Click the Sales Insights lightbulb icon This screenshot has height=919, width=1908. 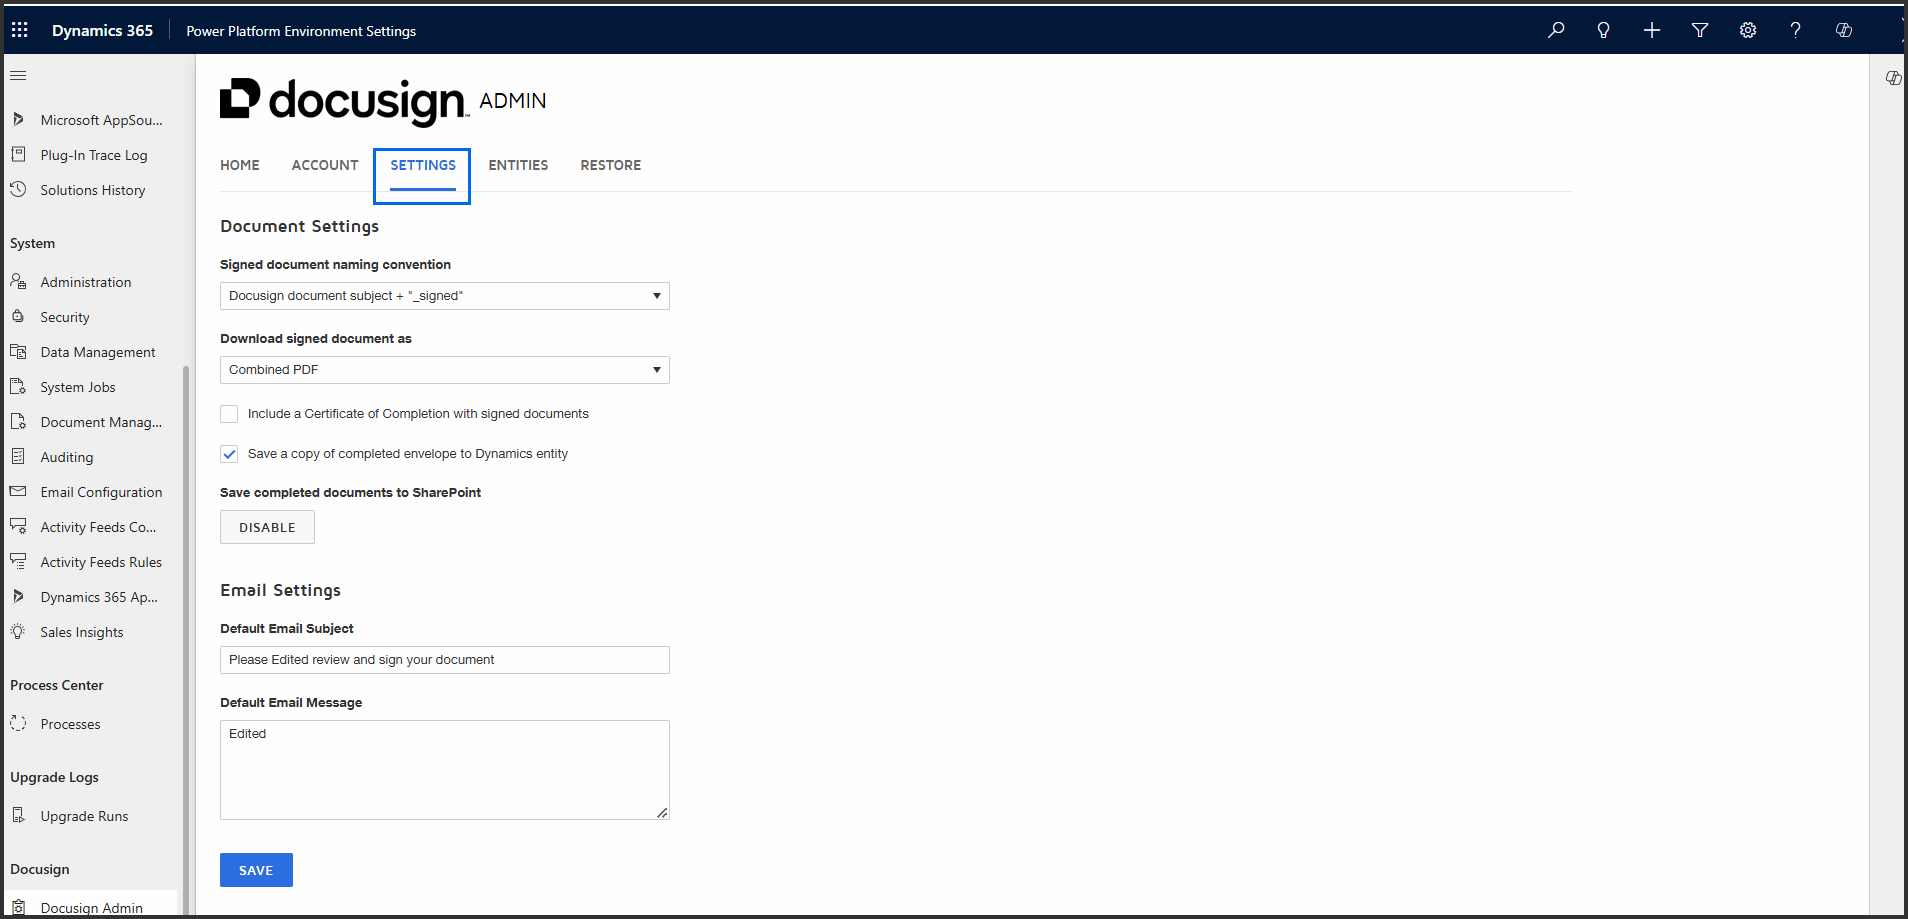pyautogui.click(x=19, y=631)
